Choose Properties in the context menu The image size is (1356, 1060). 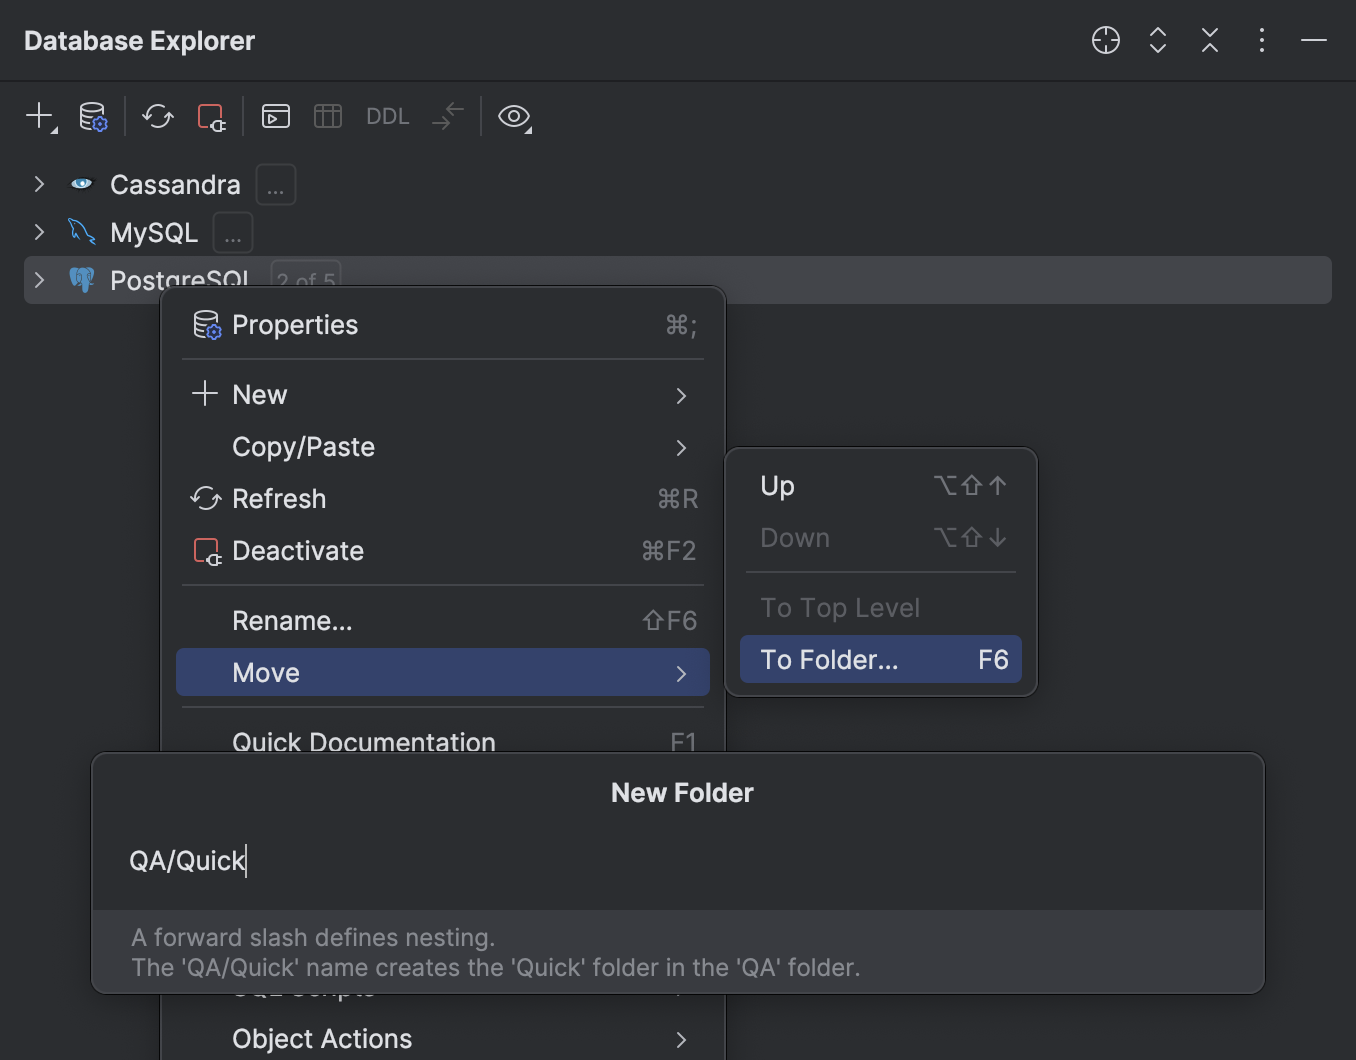(443, 325)
